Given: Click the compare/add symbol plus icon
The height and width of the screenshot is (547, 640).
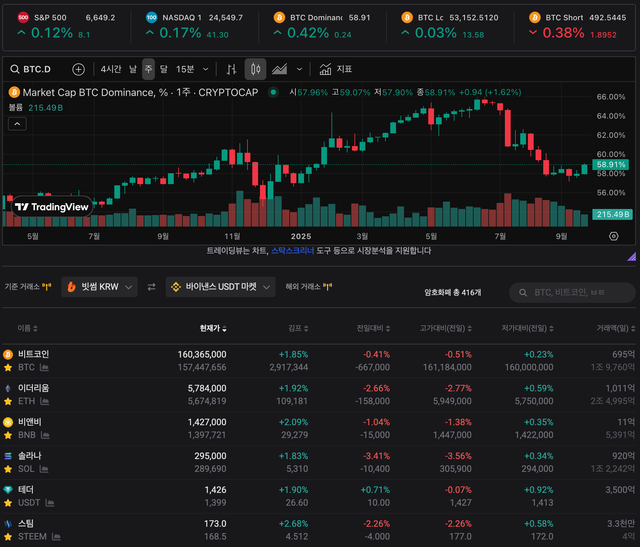Looking at the screenshot, I should coord(78,69).
